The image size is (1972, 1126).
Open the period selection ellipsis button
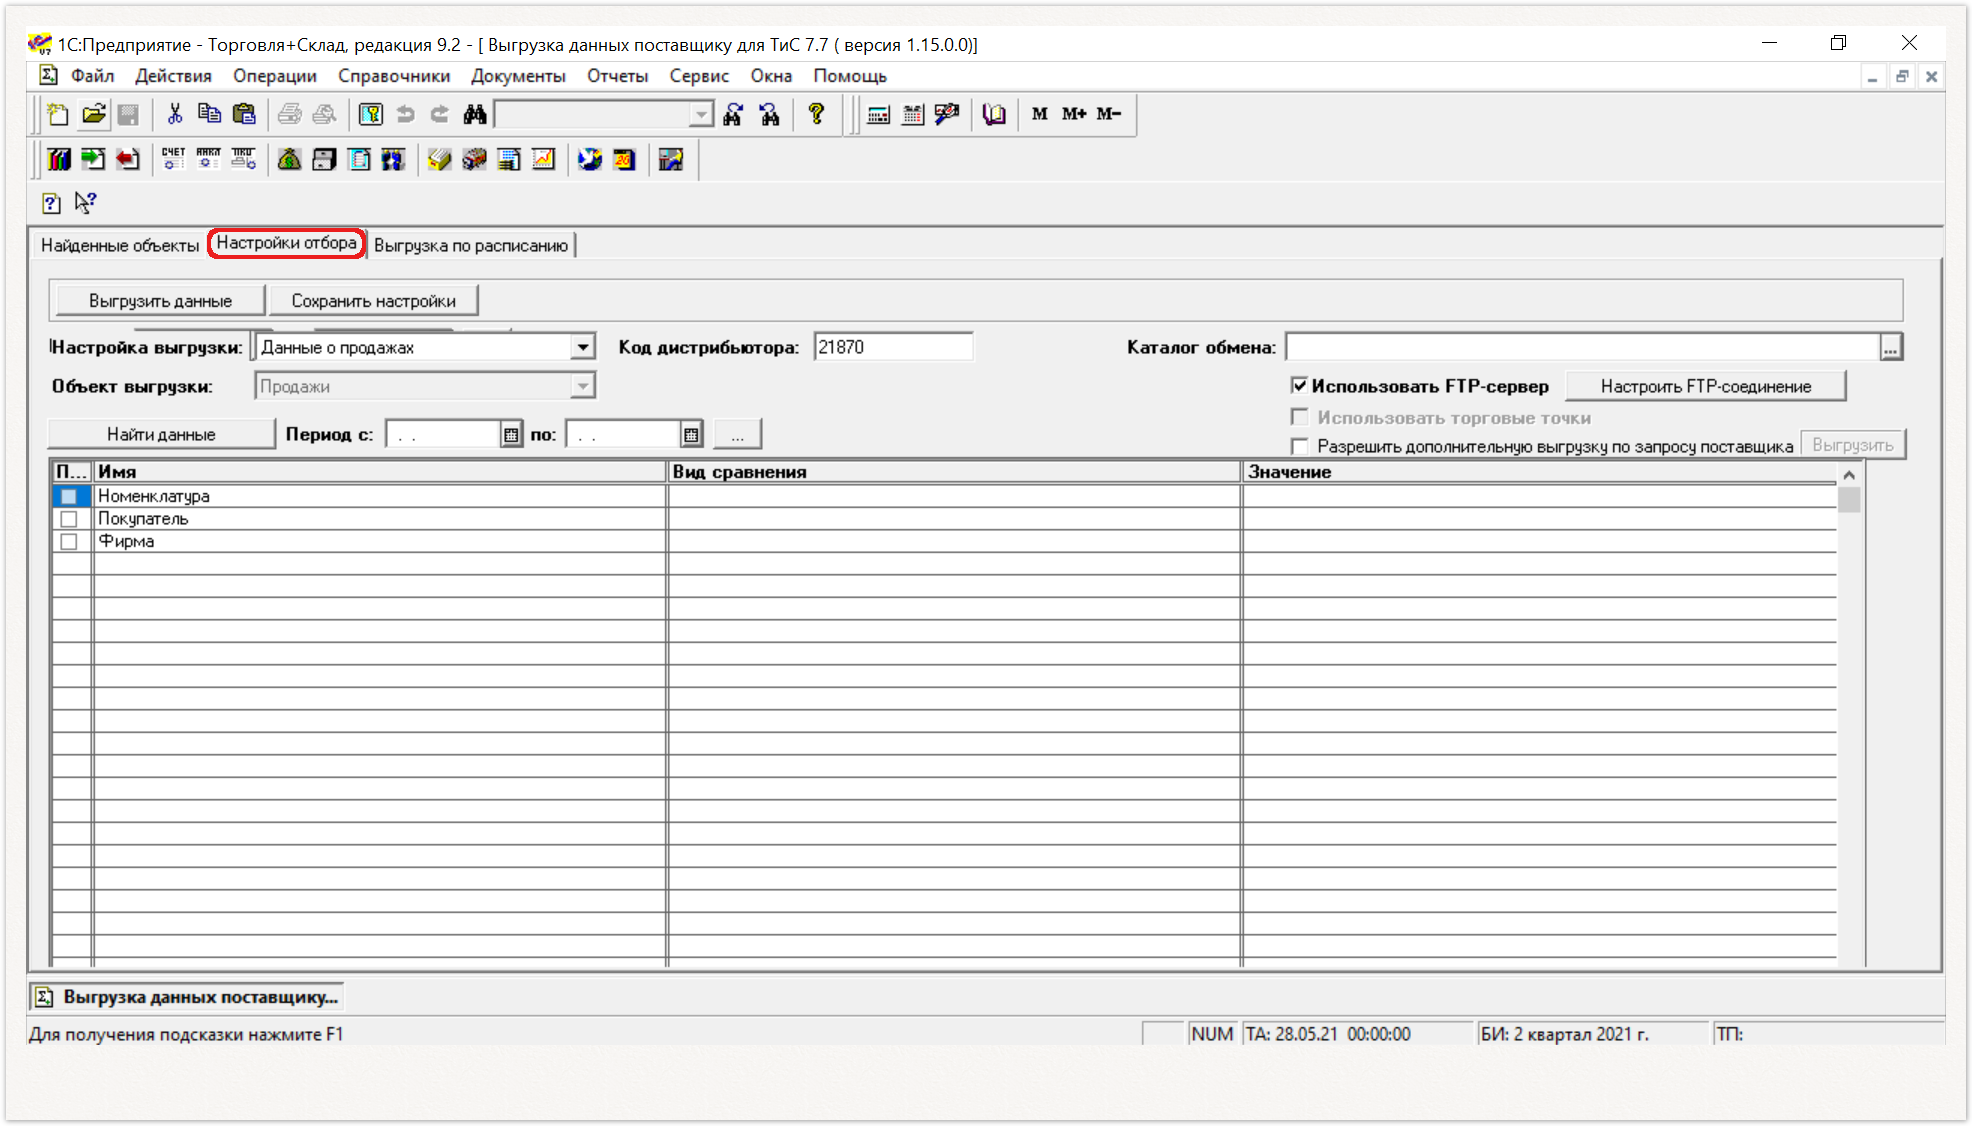pyautogui.click(x=738, y=434)
